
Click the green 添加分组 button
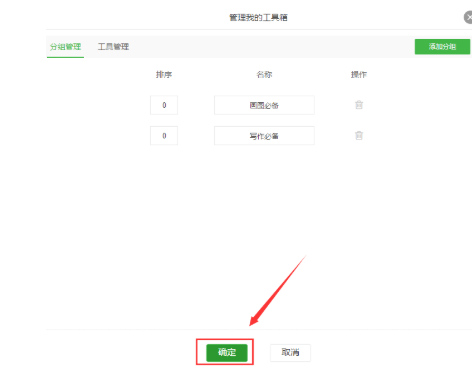point(442,47)
